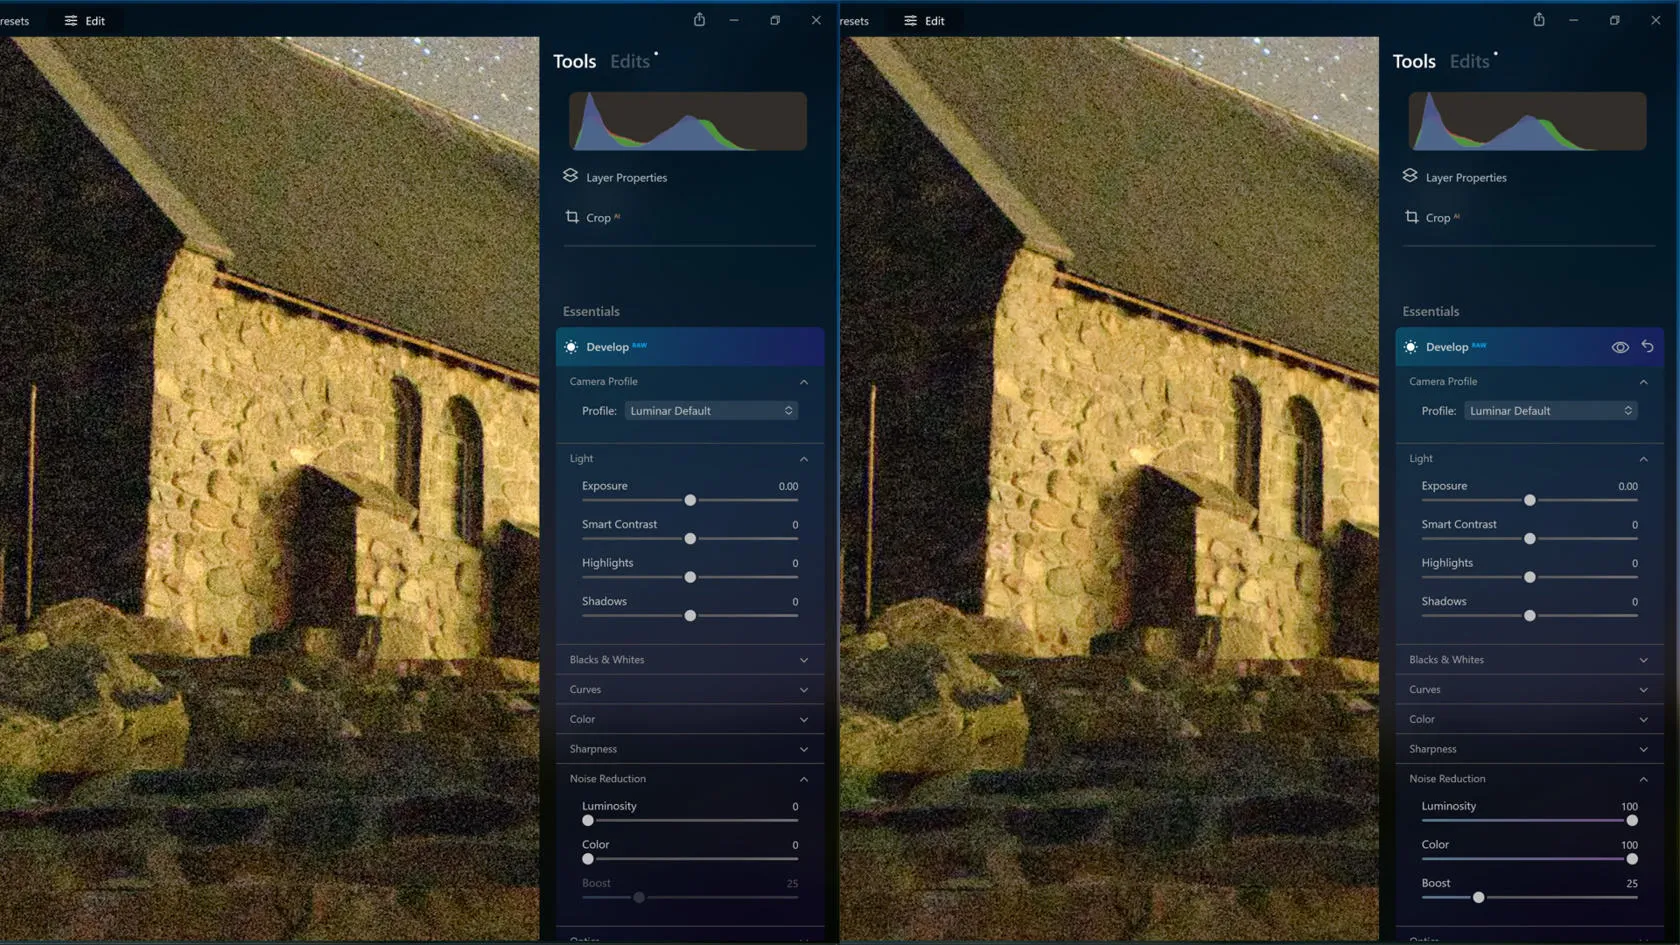Screen dimensions: 1680x945
Task: Toggle Develop visibility with the eye icon
Action: pyautogui.click(x=1619, y=347)
